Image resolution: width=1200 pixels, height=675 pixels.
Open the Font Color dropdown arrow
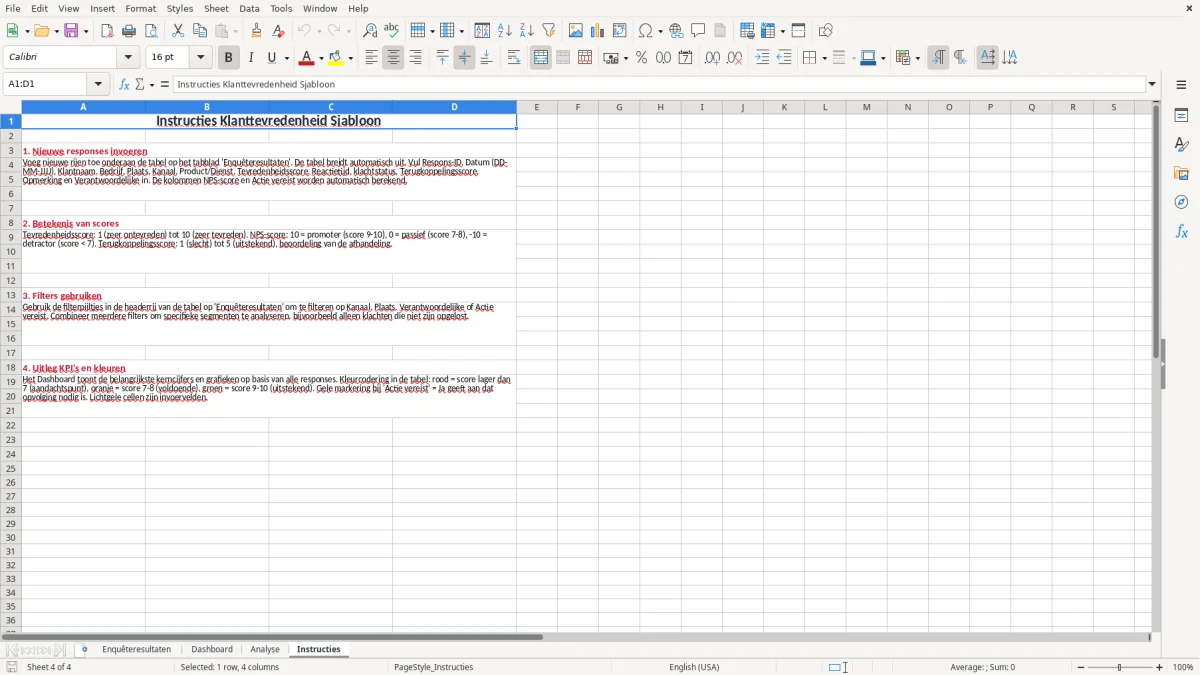point(321,58)
